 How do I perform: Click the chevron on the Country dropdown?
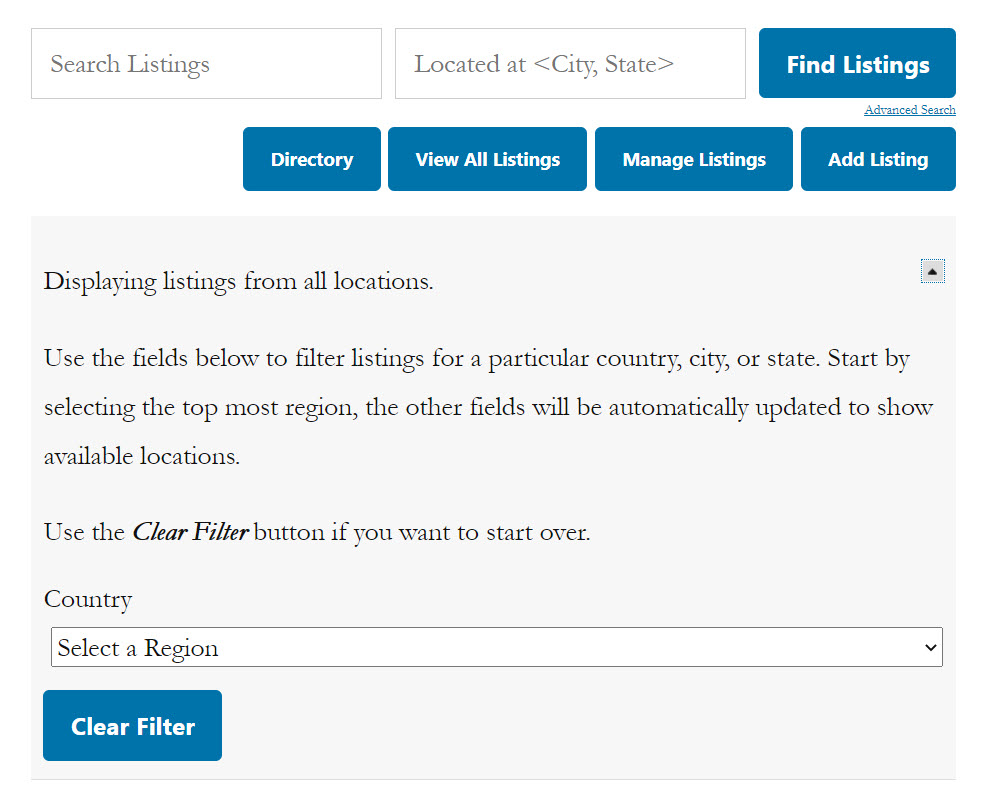click(x=931, y=647)
